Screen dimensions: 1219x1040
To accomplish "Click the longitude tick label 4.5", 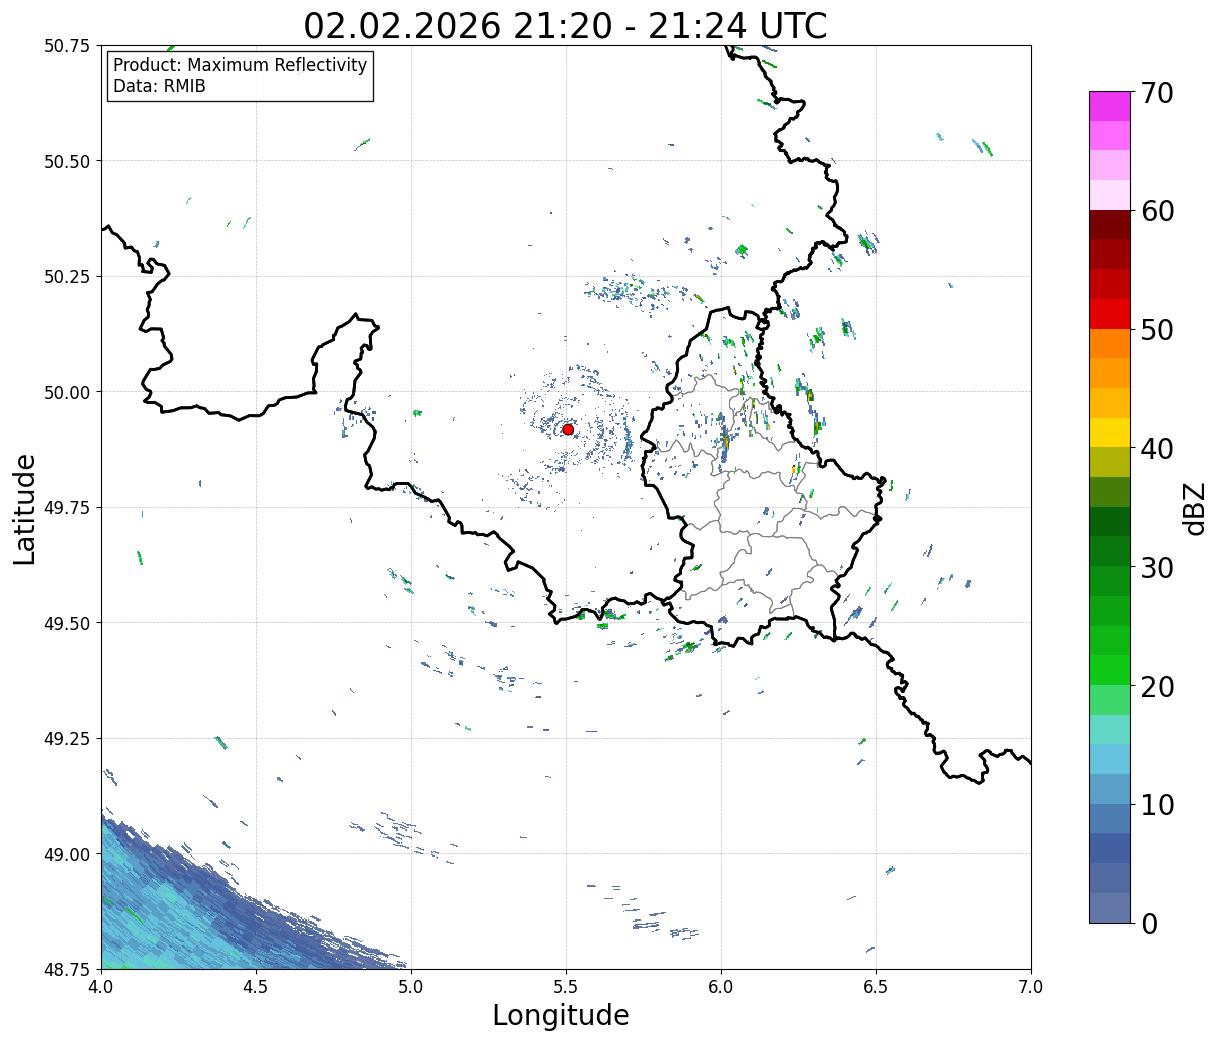I will point(256,986).
